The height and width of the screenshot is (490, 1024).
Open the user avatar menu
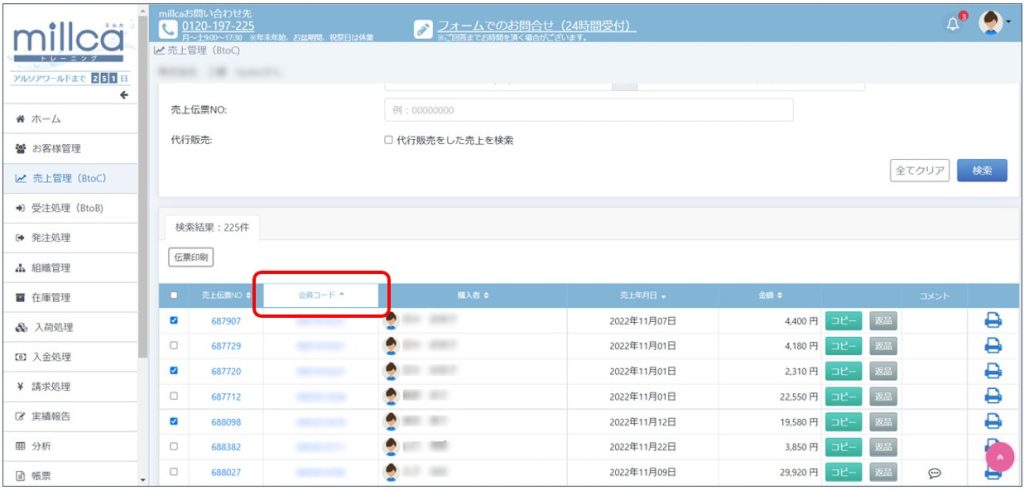click(x=989, y=23)
